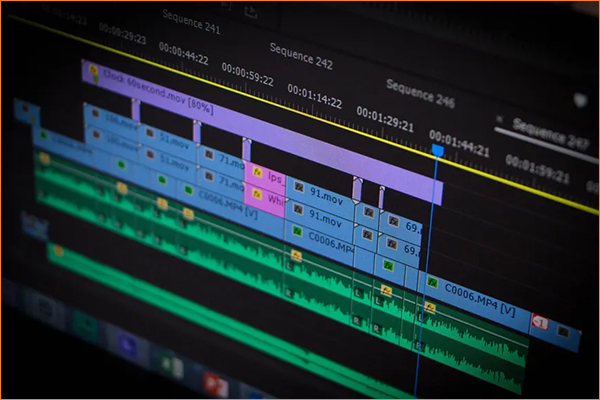This screenshot has height=400, width=600.
Task: Click the 00:00:44:22 ruler timecode
Action: click(184, 54)
